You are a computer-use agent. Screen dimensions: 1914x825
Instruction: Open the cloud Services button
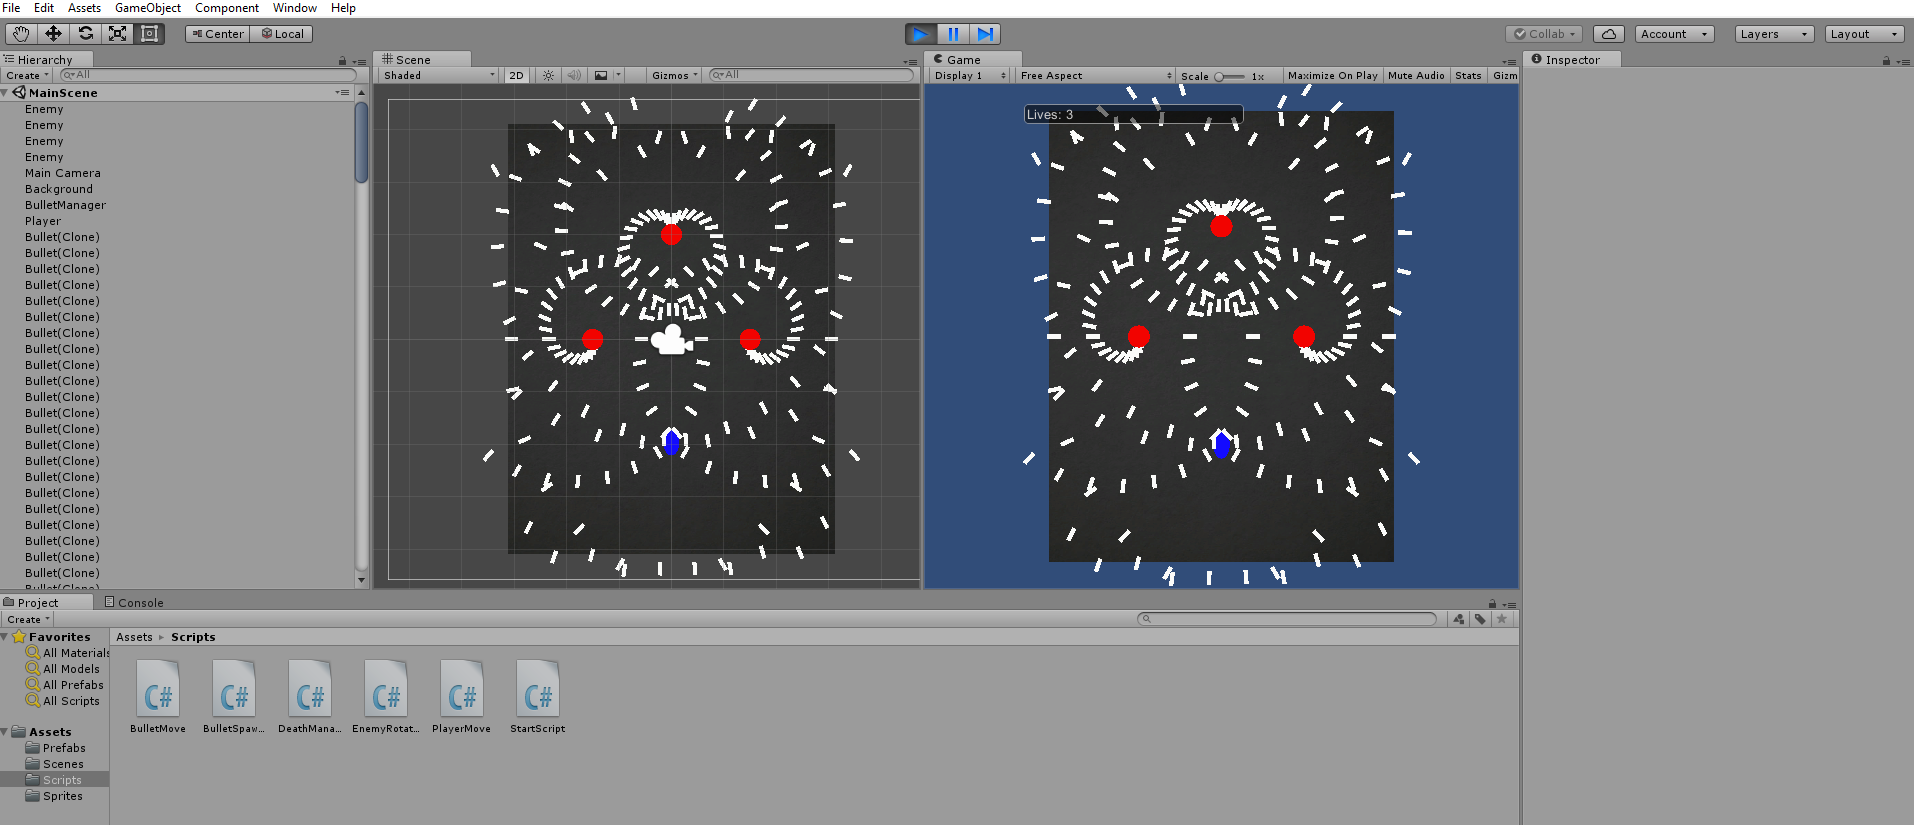(1609, 34)
